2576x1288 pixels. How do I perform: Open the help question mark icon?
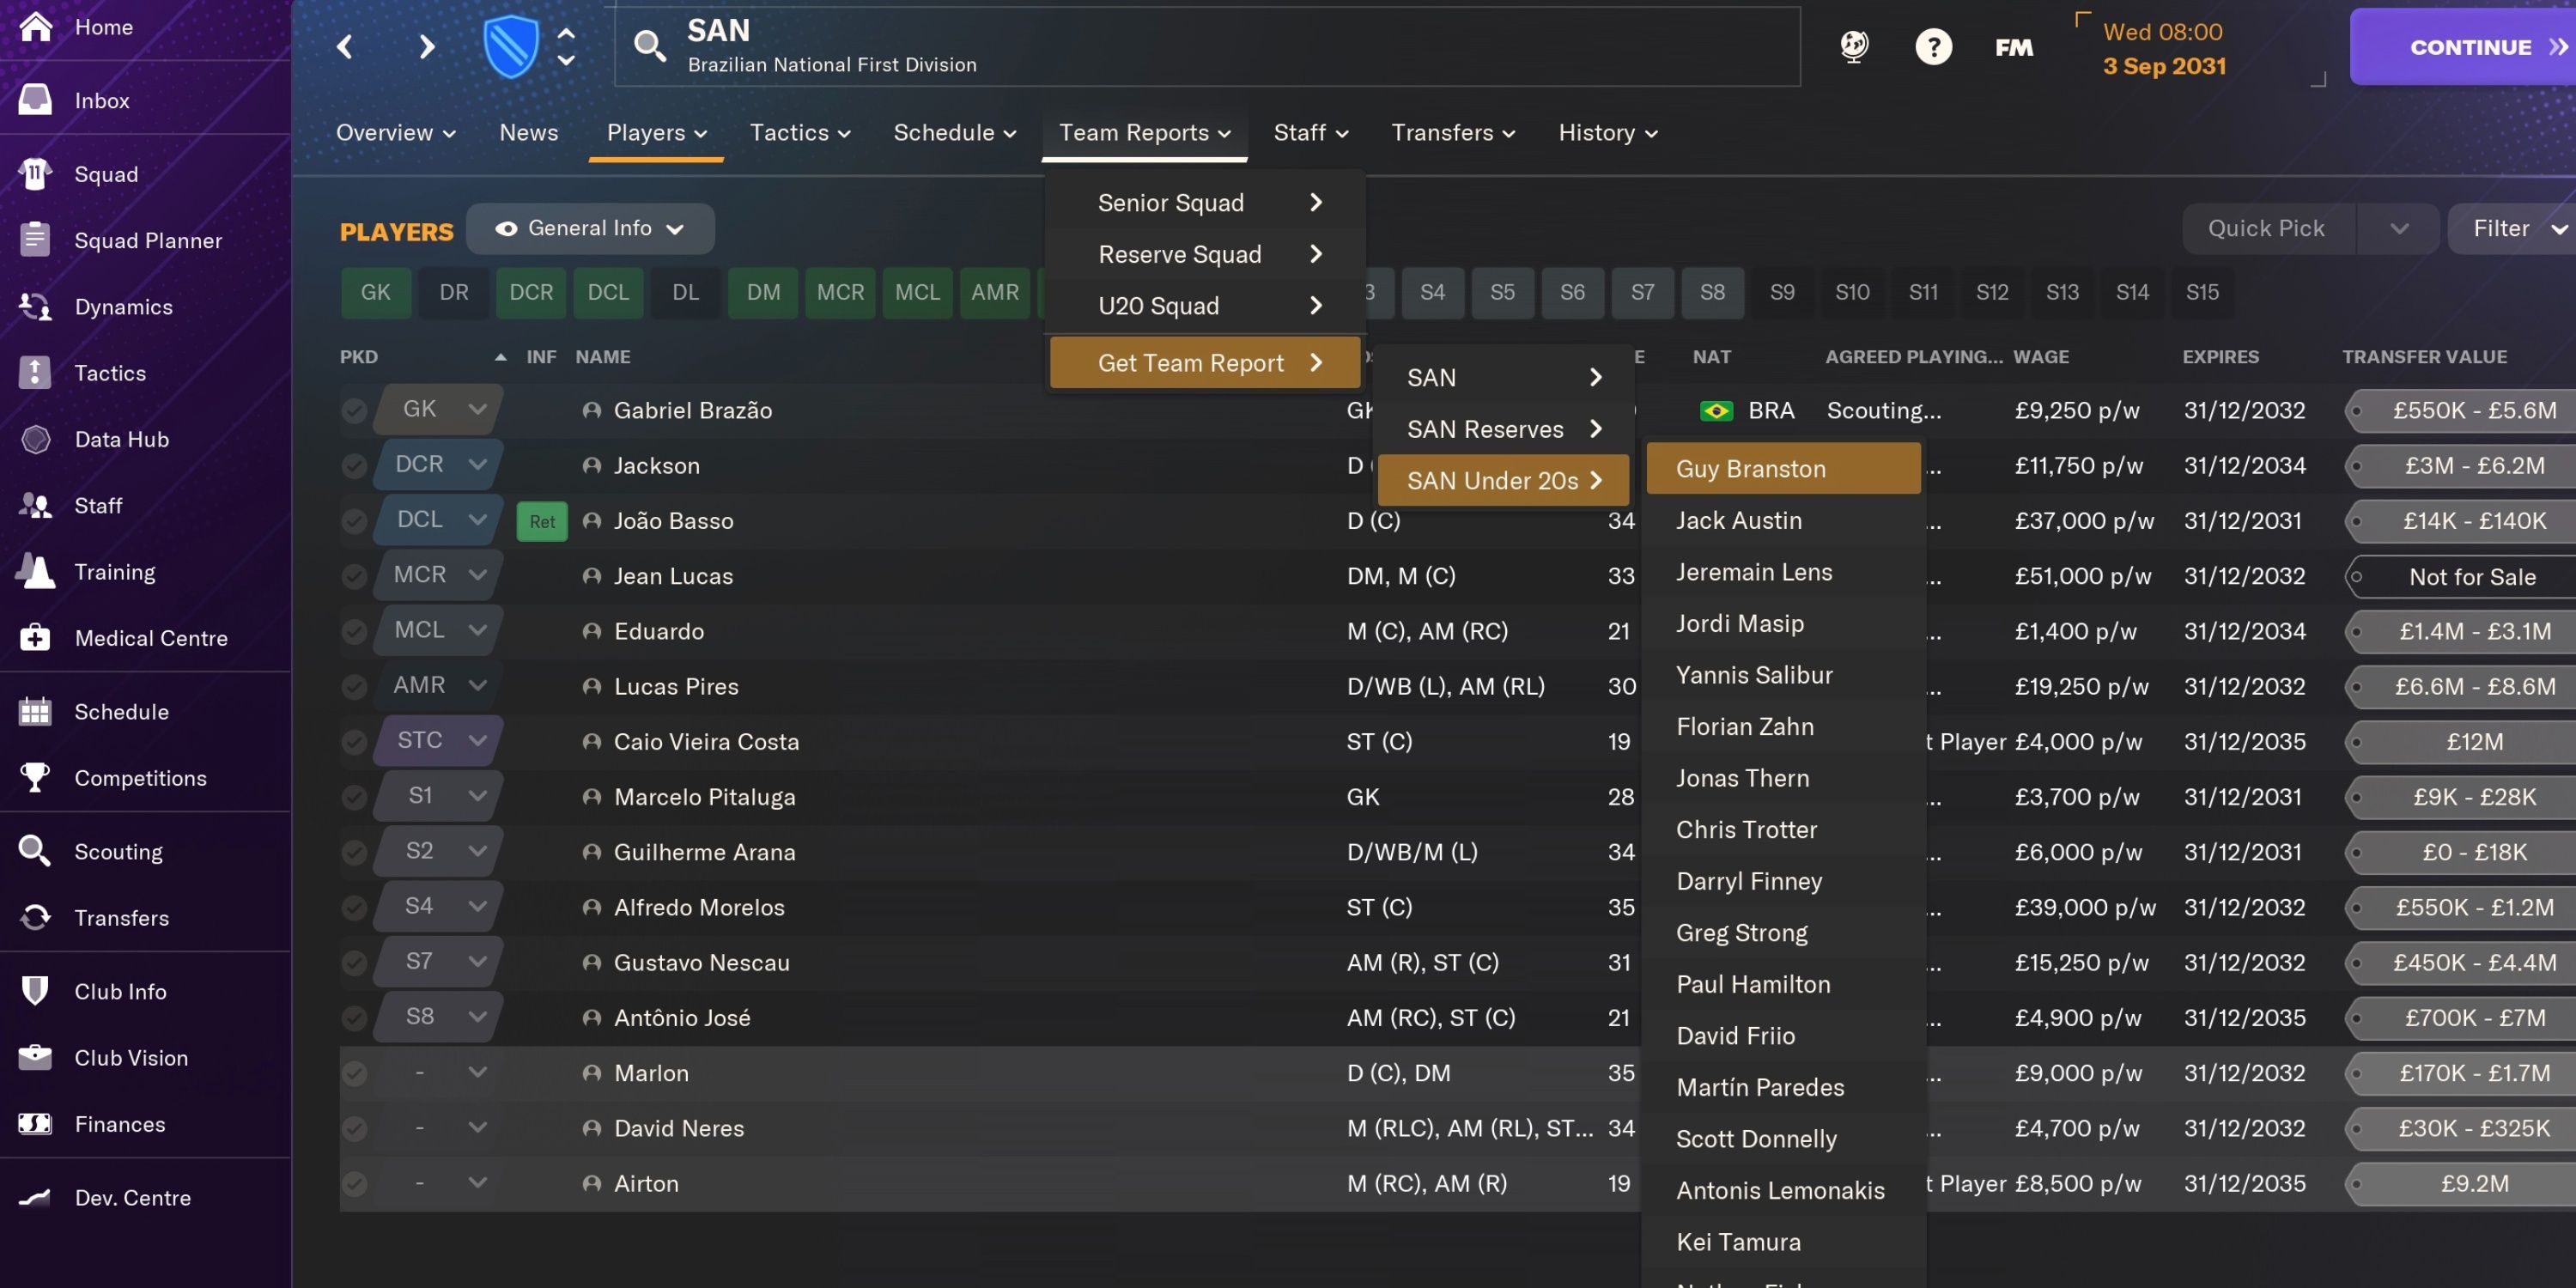[x=1934, y=46]
